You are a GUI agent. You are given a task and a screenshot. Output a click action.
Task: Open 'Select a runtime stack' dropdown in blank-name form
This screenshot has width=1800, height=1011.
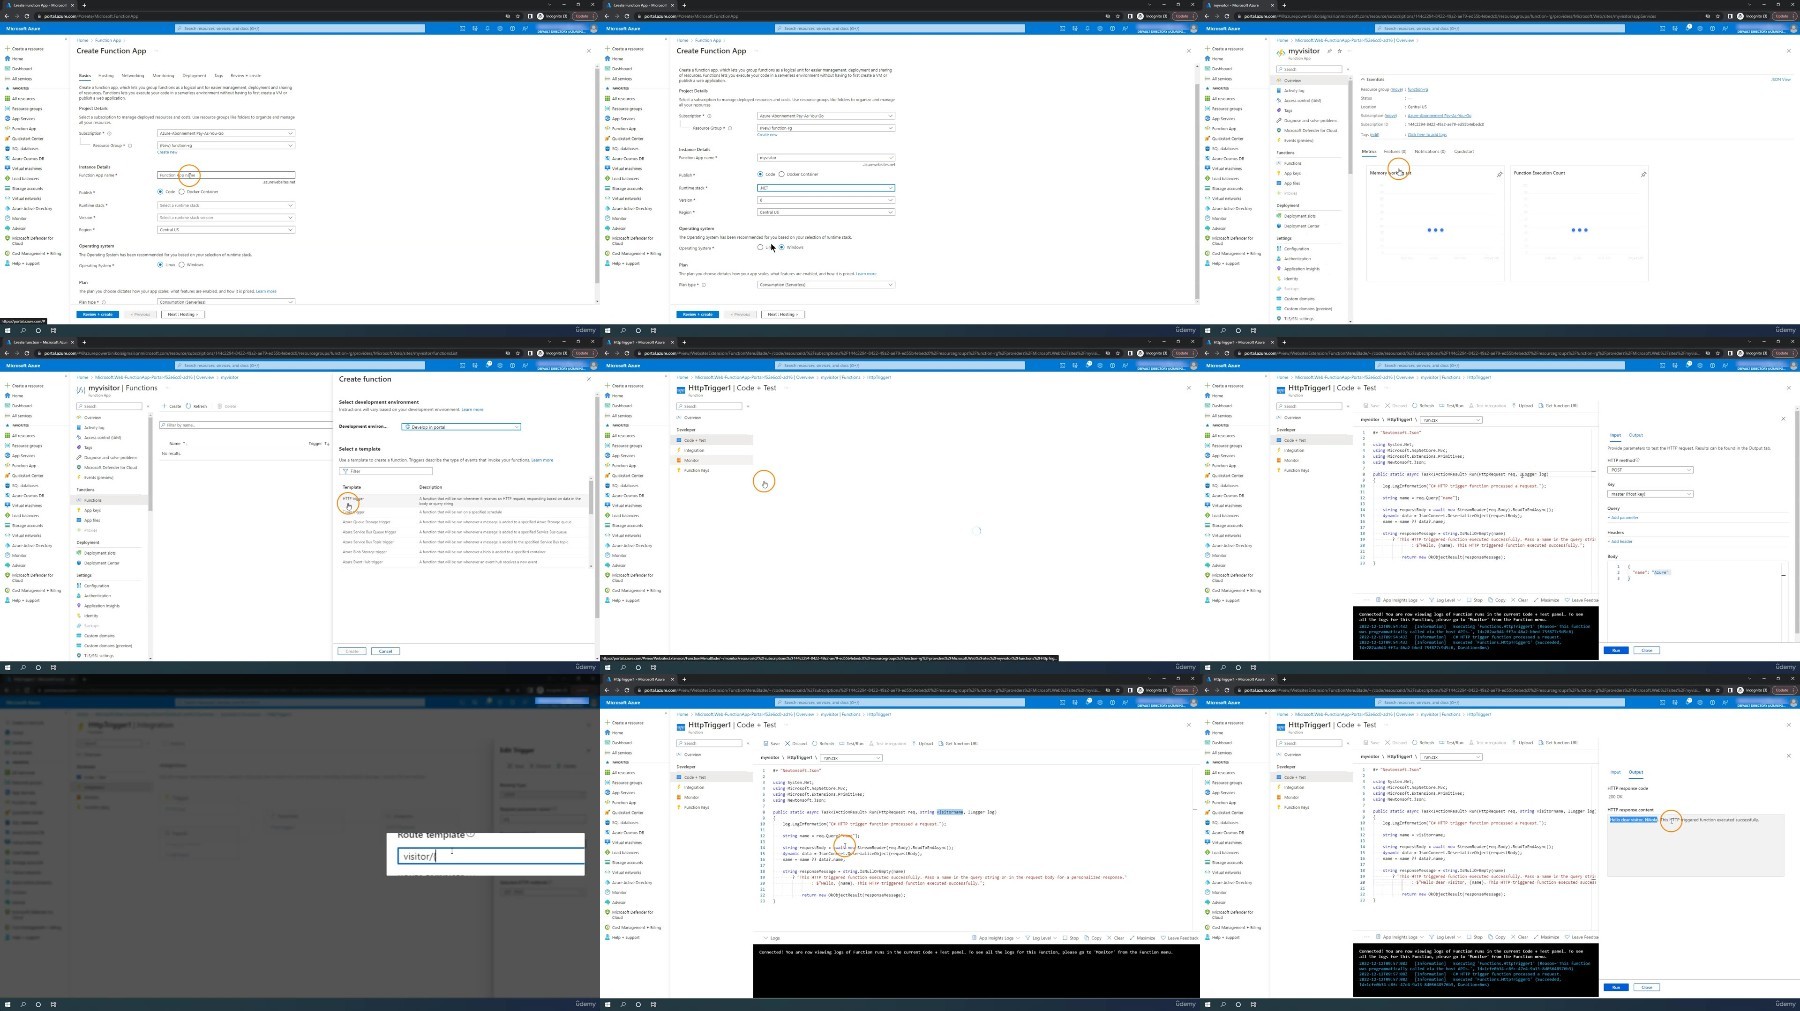pyautogui.click(x=226, y=205)
